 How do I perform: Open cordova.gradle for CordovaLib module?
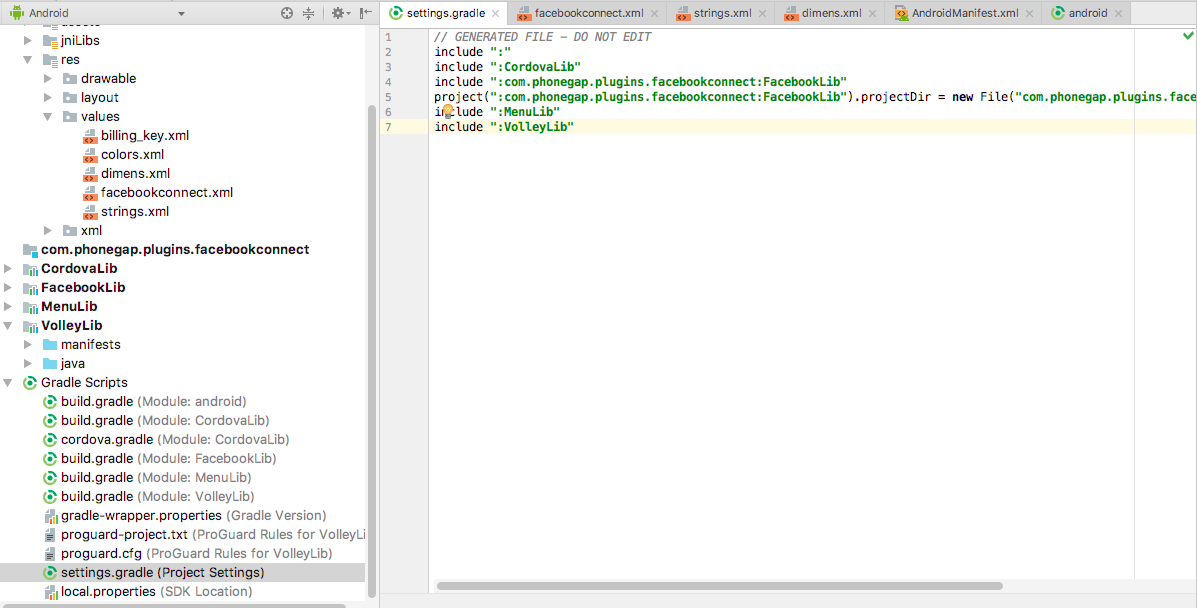107,440
